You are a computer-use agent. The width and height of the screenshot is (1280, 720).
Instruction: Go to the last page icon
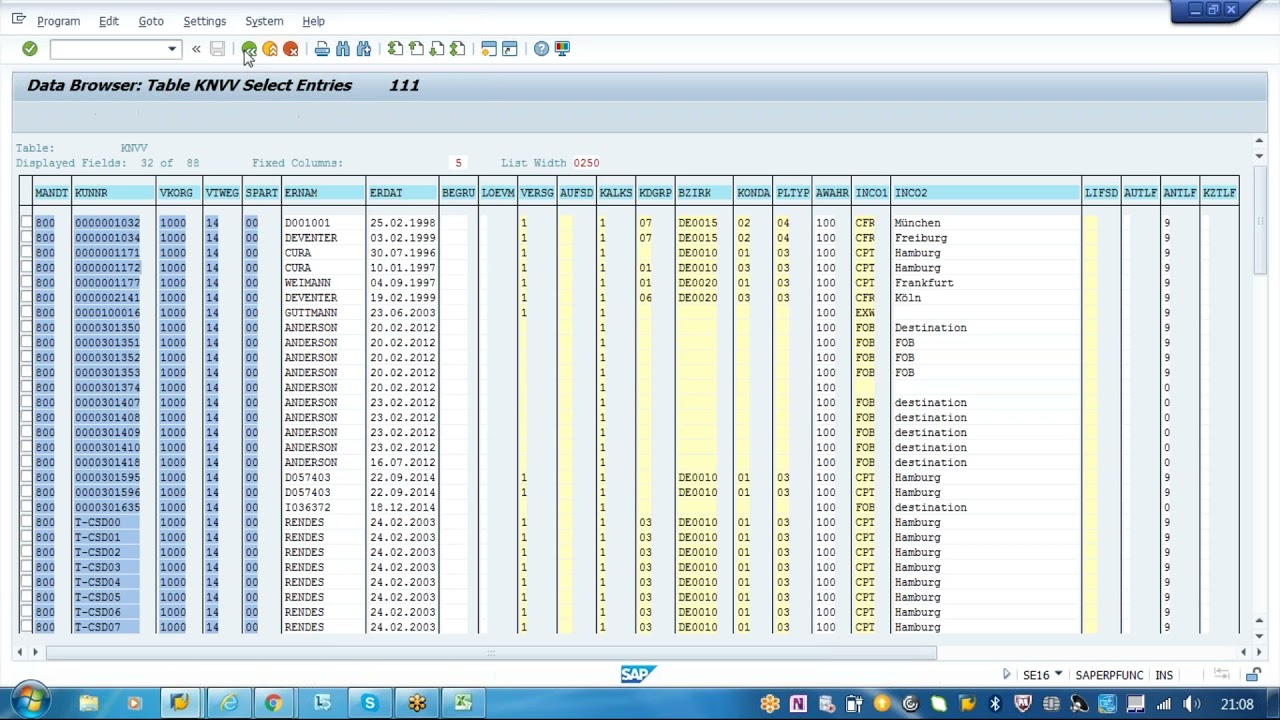[458, 49]
